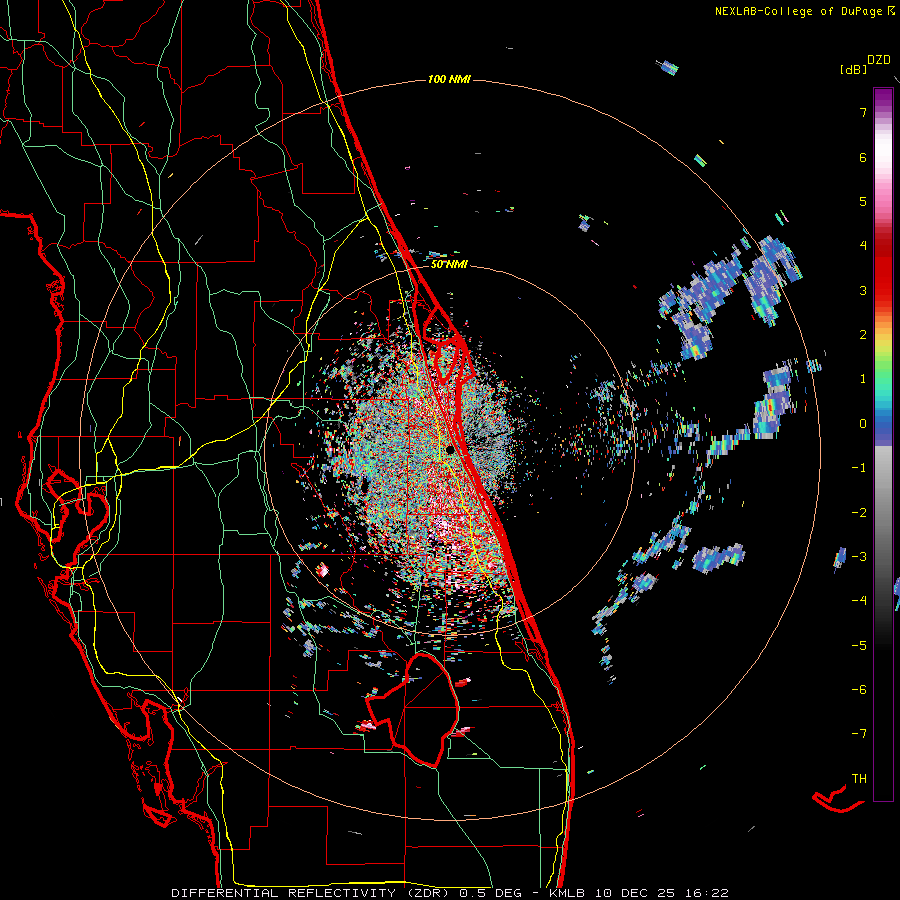Click the DZD product label
The image size is (900, 900).
coord(879,60)
